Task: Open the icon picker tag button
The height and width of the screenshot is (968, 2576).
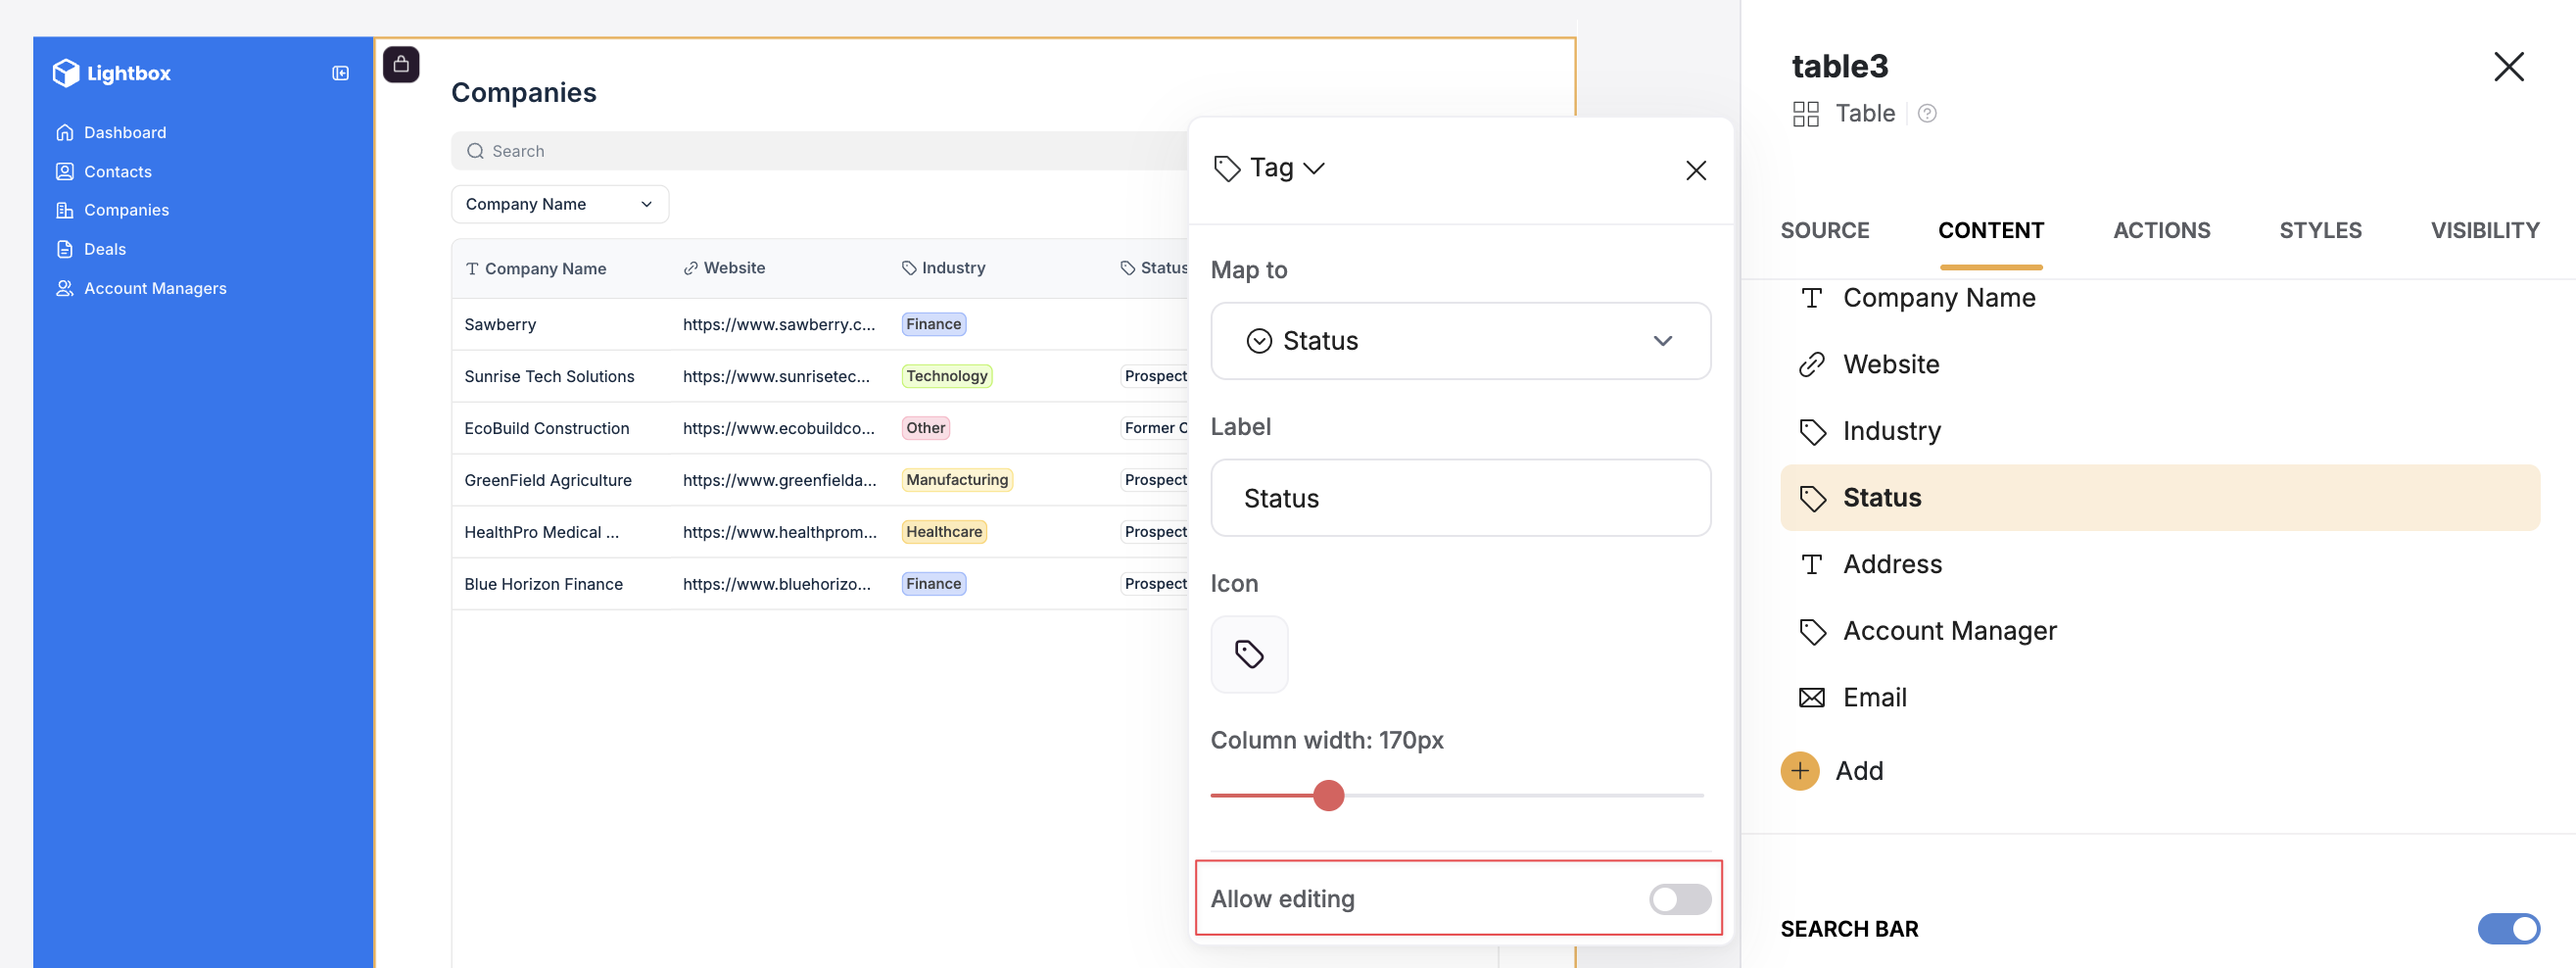Action: (x=1249, y=654)
